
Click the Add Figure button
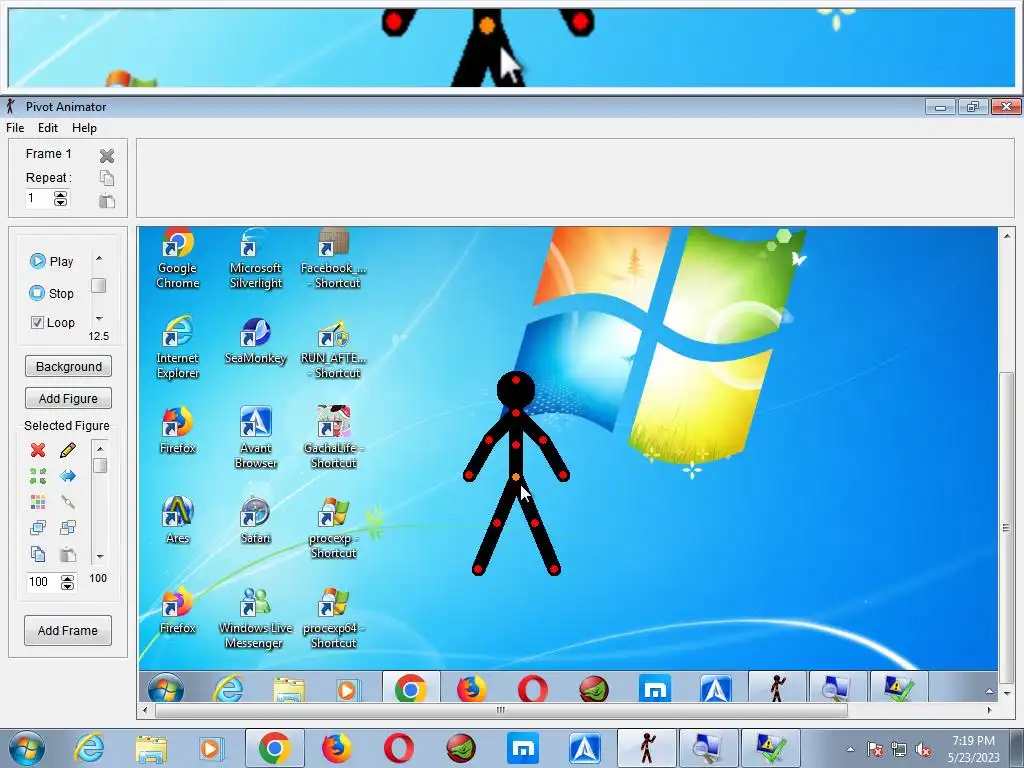click(69, 398)
